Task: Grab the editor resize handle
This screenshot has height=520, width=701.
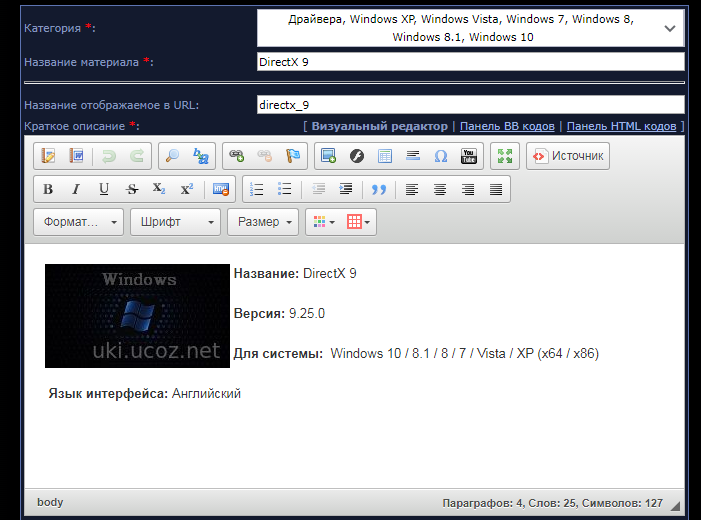Action: (676, 506)
